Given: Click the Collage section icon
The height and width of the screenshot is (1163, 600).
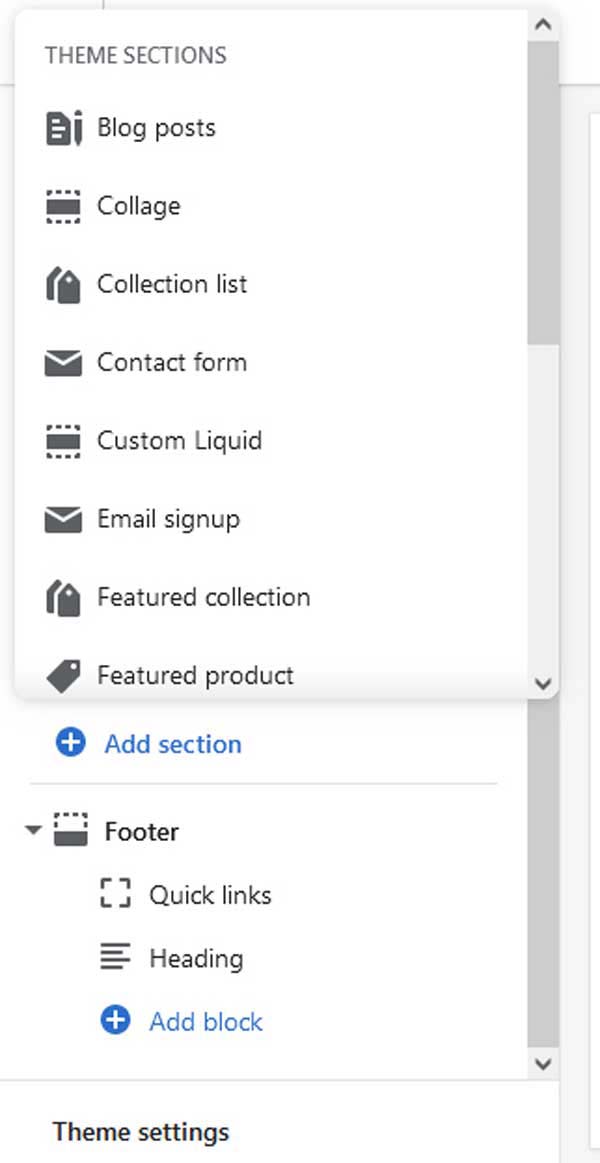Looking at the screenshot, I should (x=63, y=206).
